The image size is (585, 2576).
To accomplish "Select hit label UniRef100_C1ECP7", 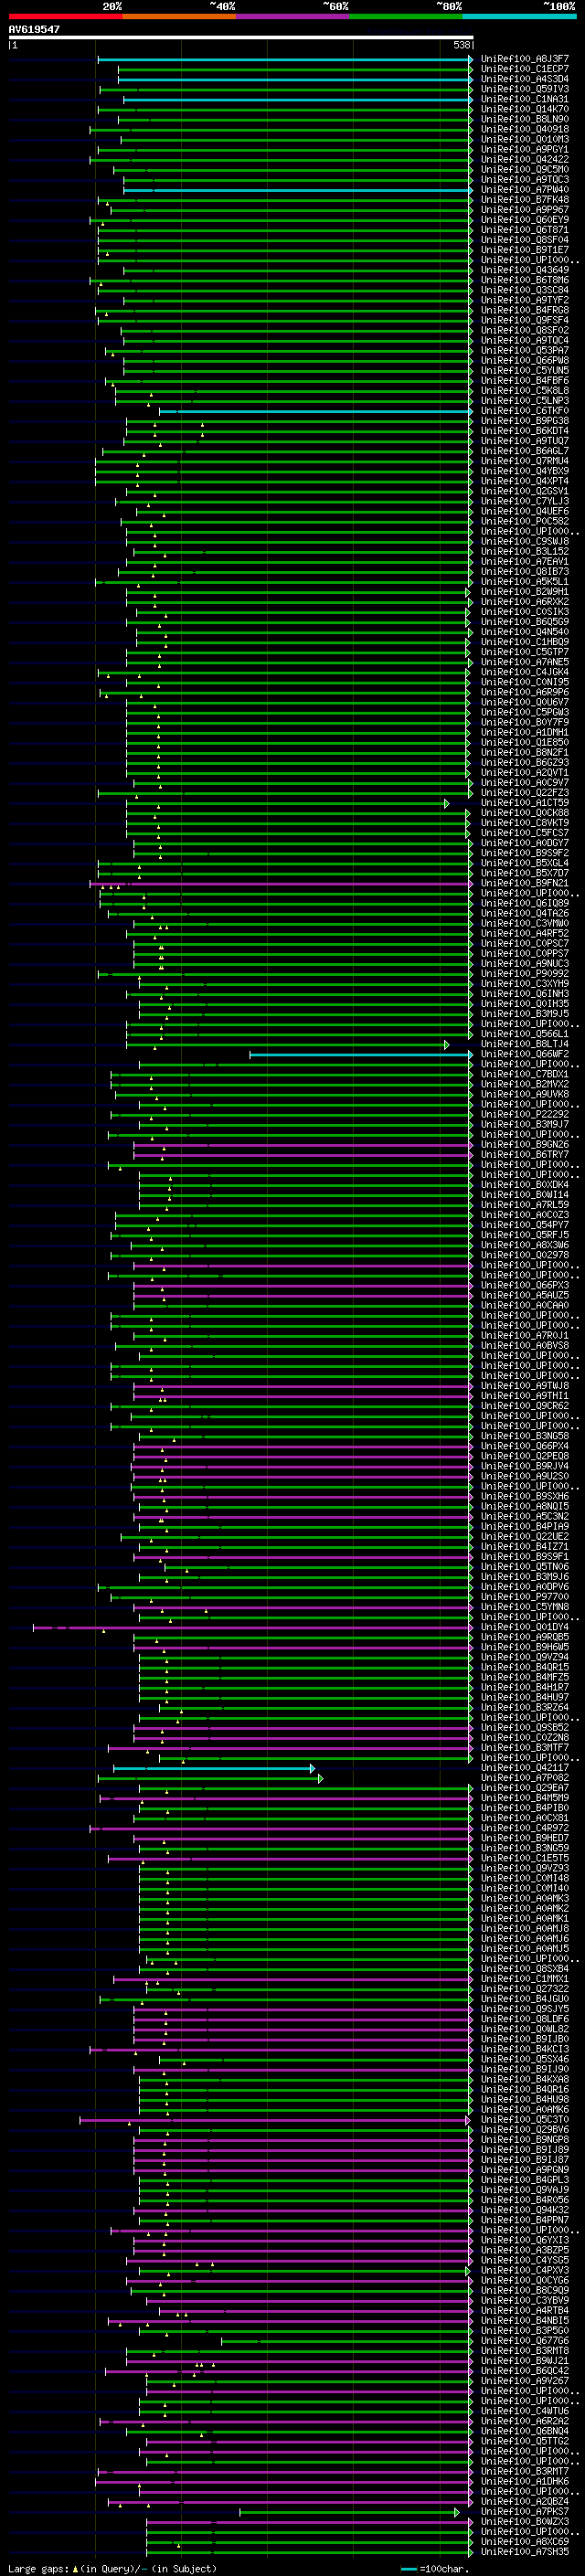I will coord(524,69).
